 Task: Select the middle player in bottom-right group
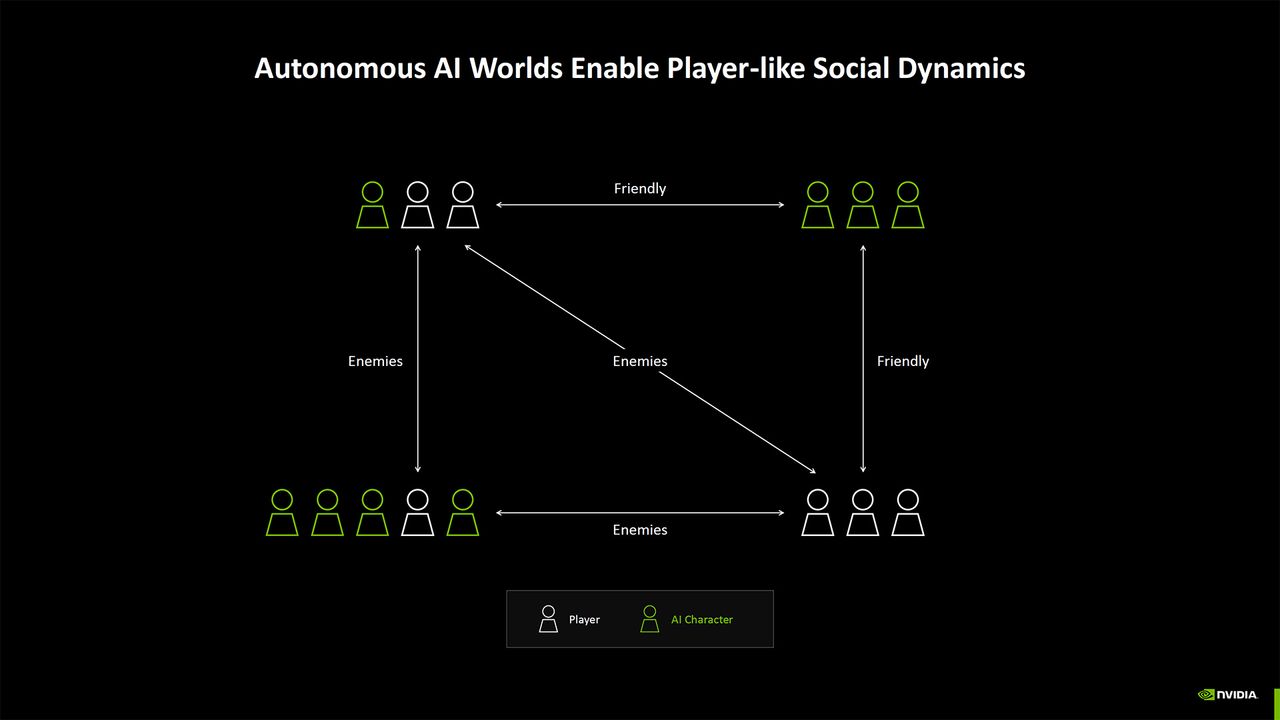click(862, 512)
